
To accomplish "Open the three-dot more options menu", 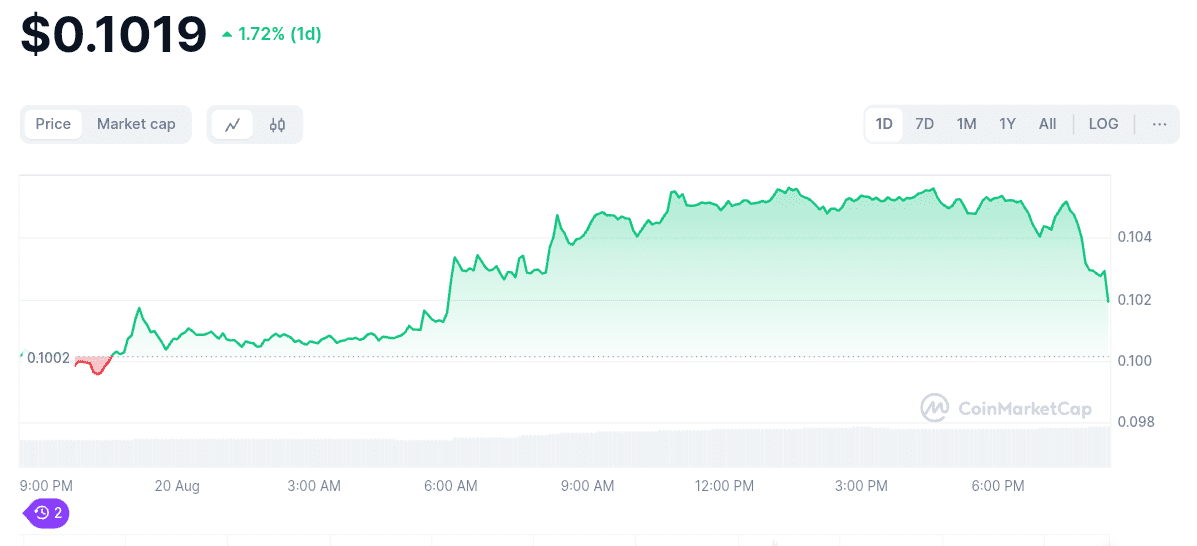I will (1159, 124).
